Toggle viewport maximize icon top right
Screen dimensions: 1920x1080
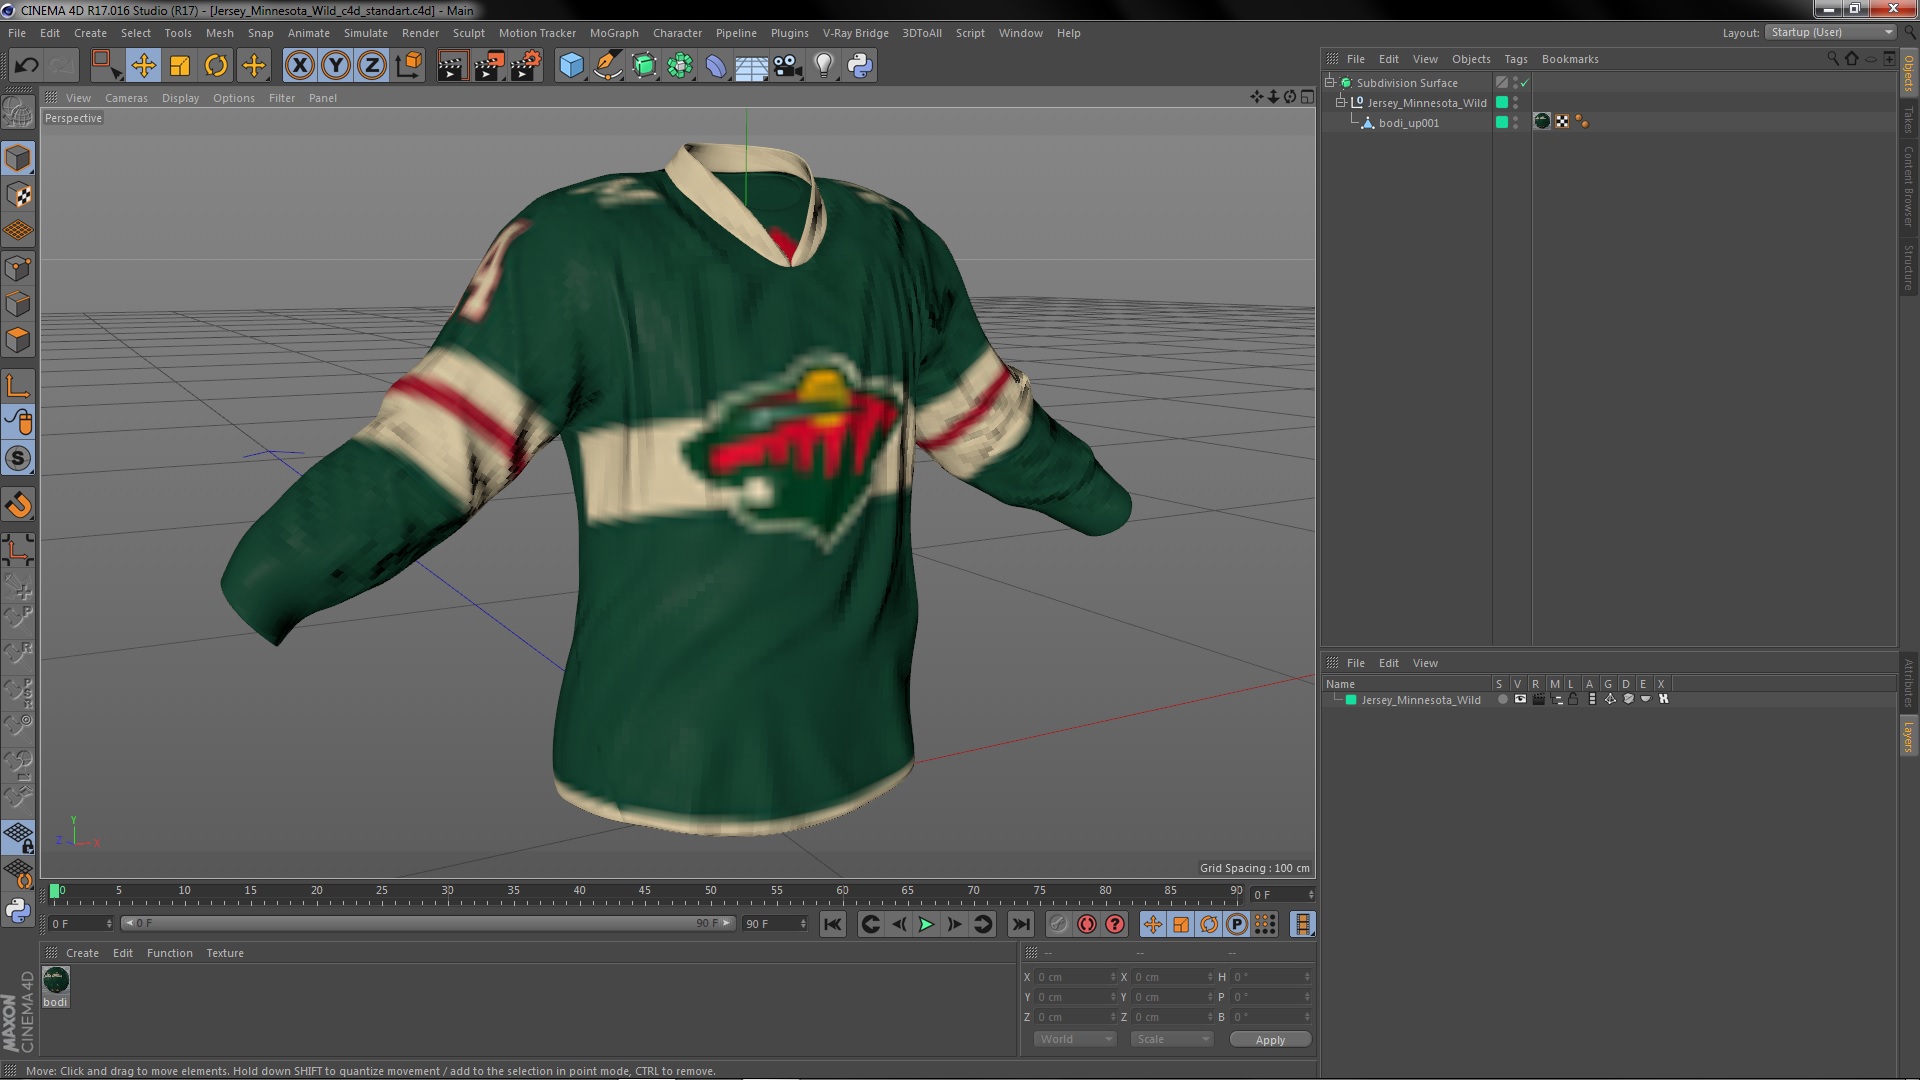1306,97
